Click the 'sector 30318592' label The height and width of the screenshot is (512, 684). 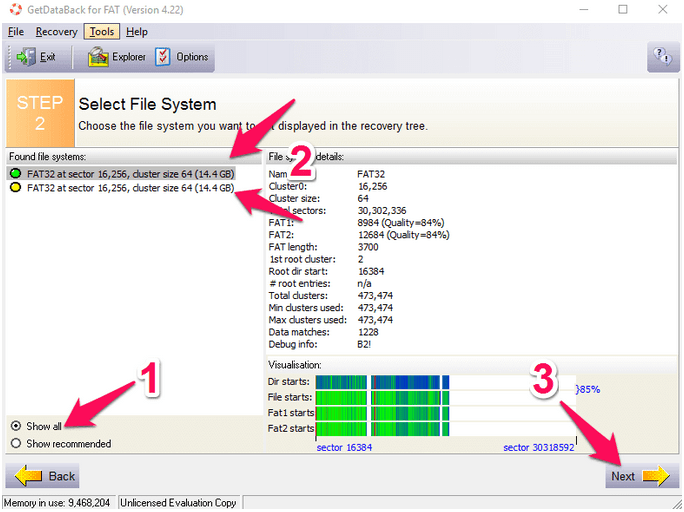coord(539,447)
